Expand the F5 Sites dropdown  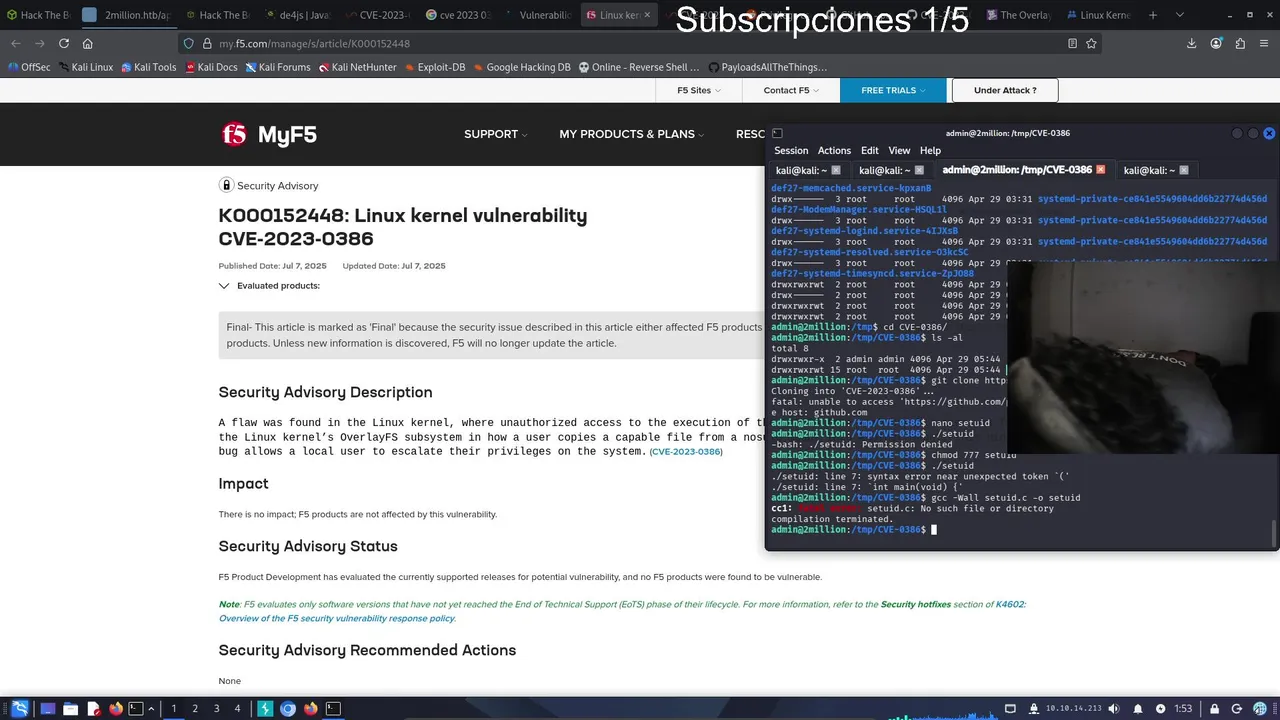coord(698,90)
